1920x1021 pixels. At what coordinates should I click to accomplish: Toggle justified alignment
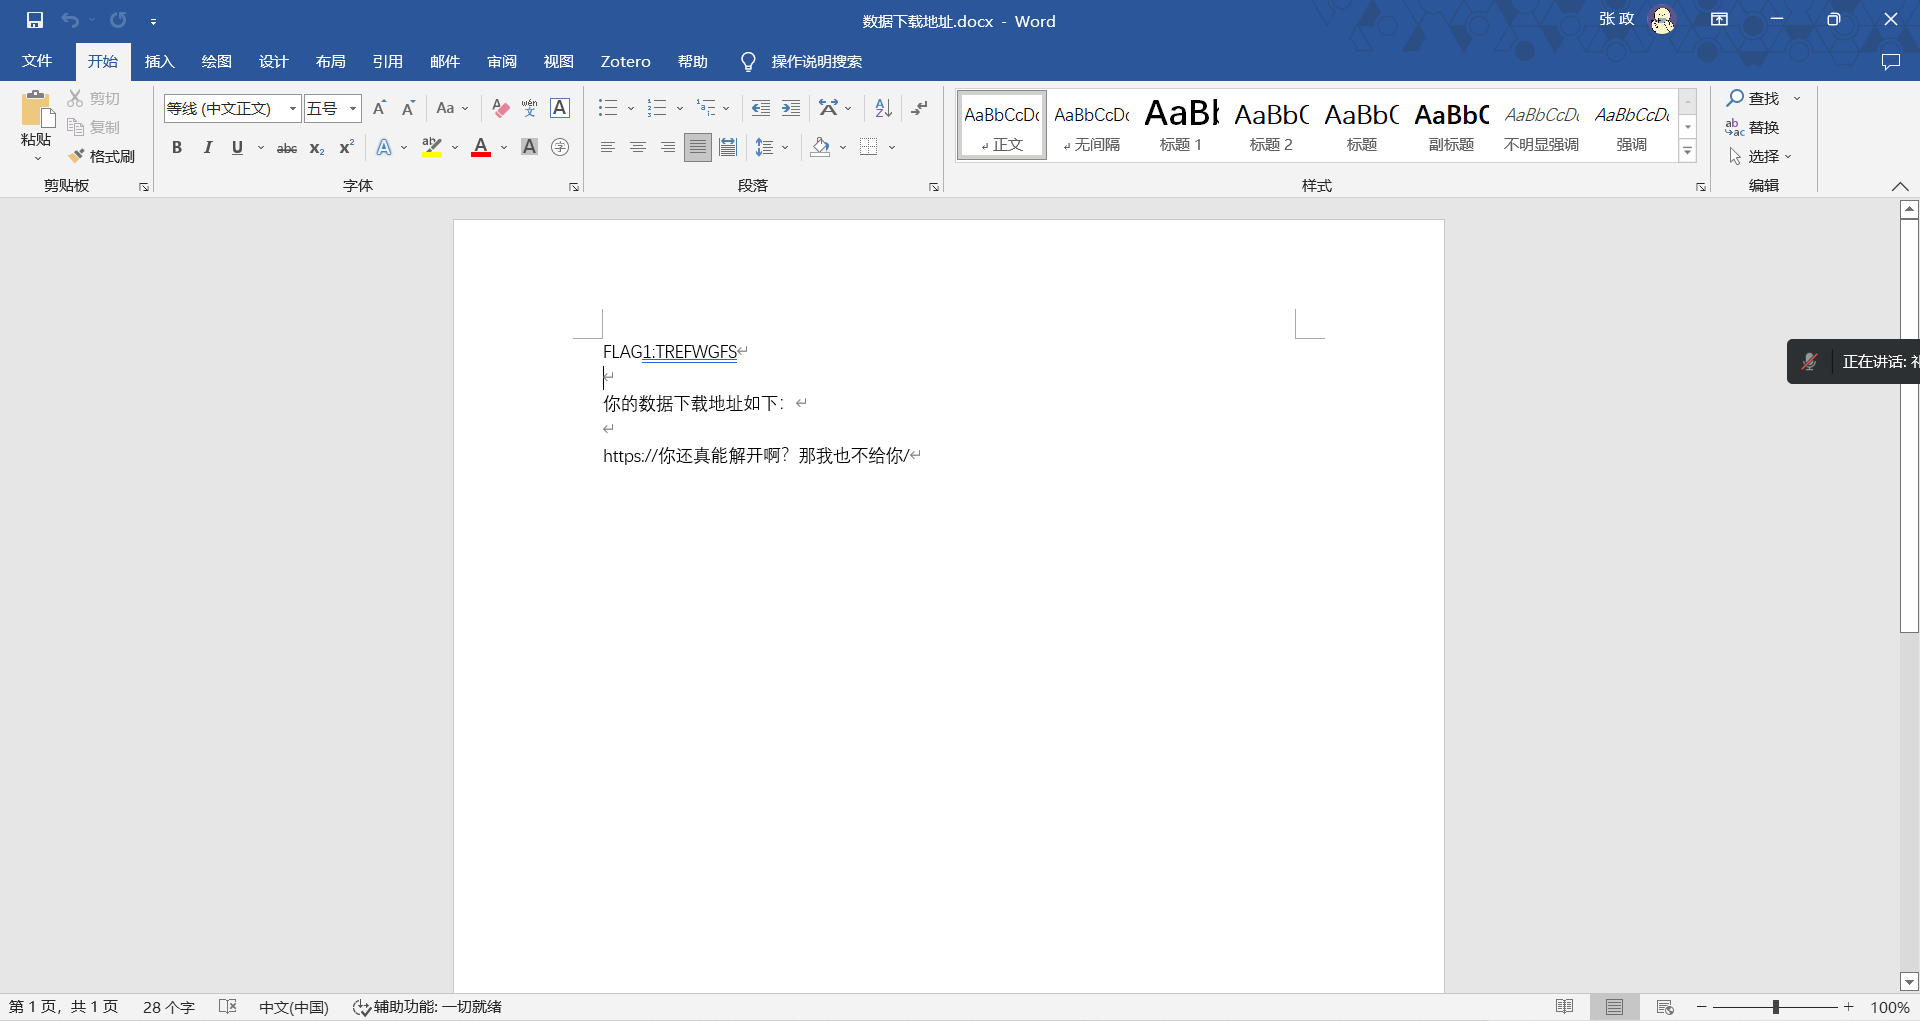tap(698, 147)
